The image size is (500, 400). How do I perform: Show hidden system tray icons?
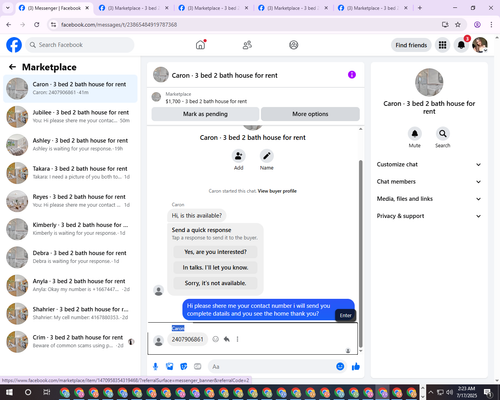click(x=431, y=392)
